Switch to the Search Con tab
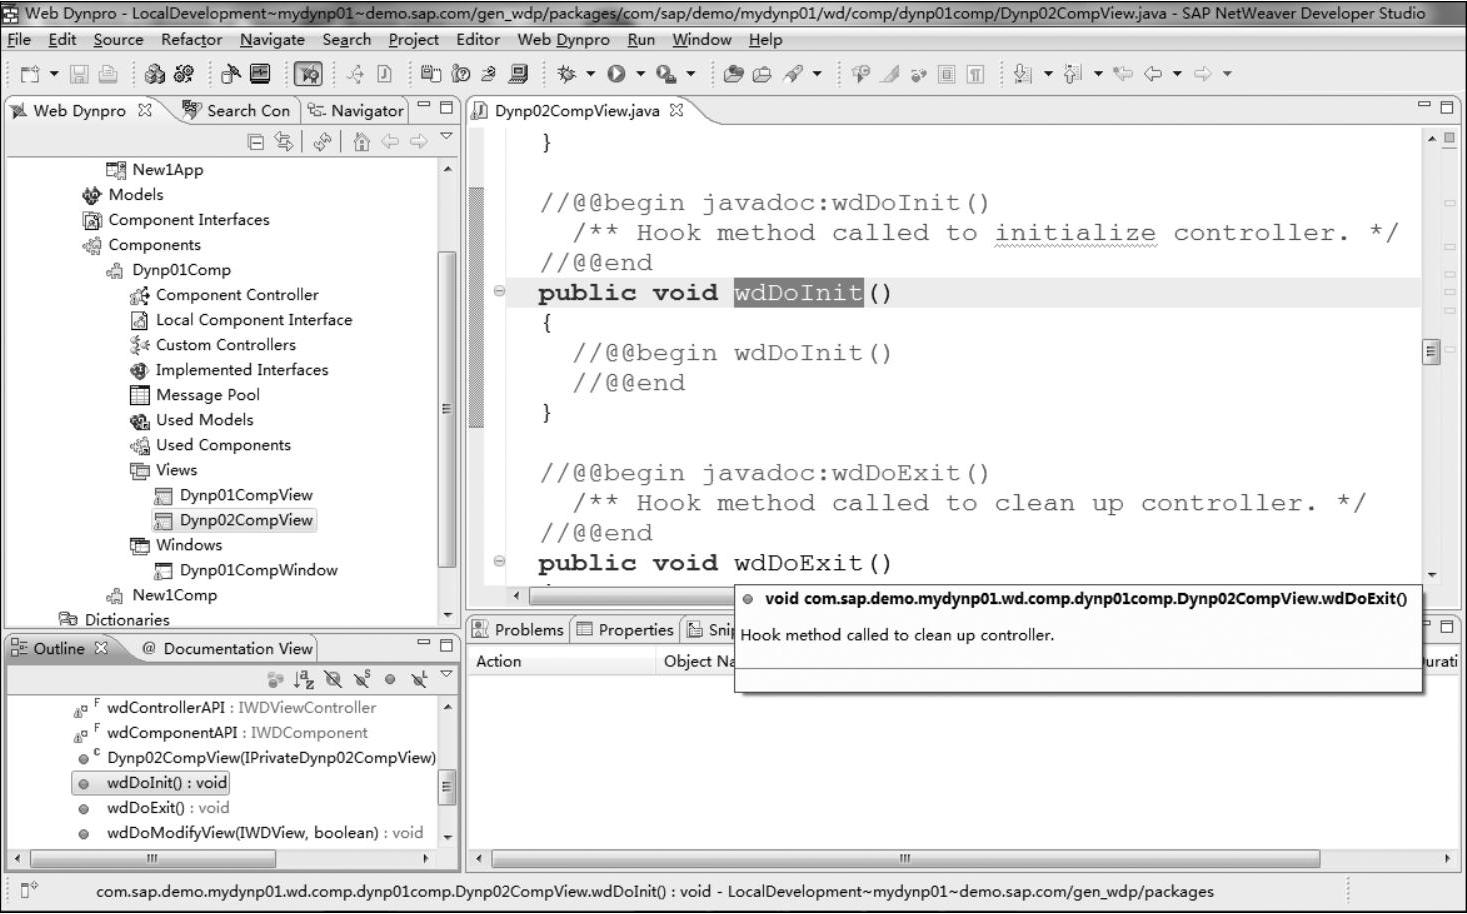This screenshot has height=914, width=1467. [x=238, y=111]
